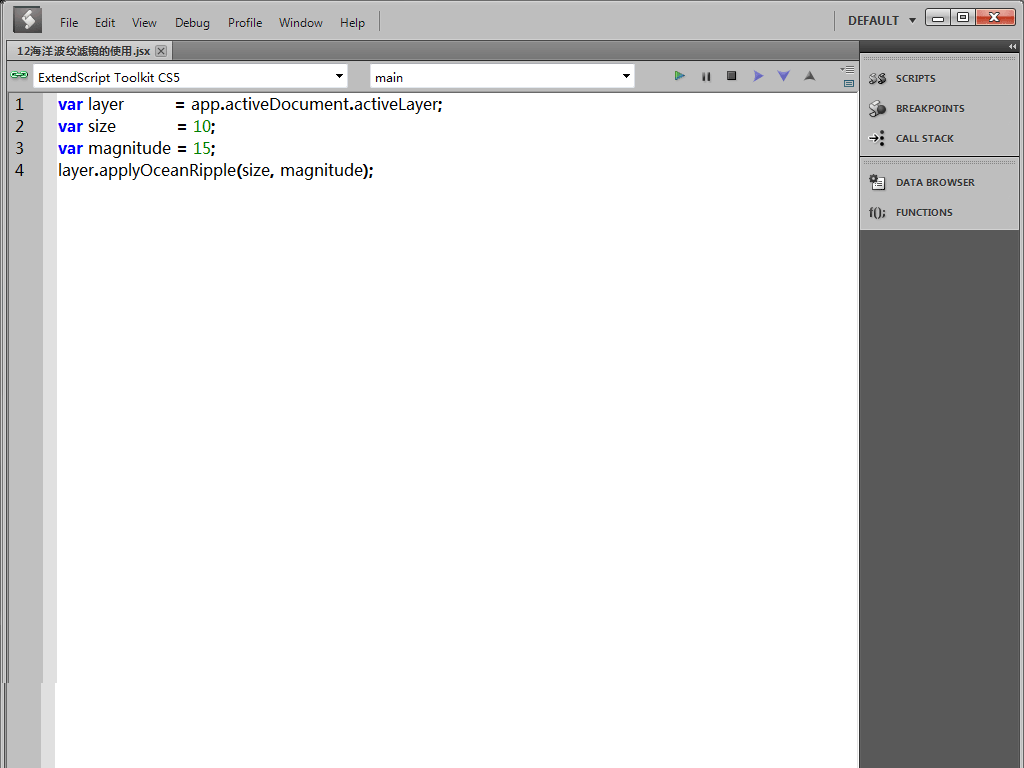
Task: Click the value 15 in magnitude line
Action: click(202, 148)
